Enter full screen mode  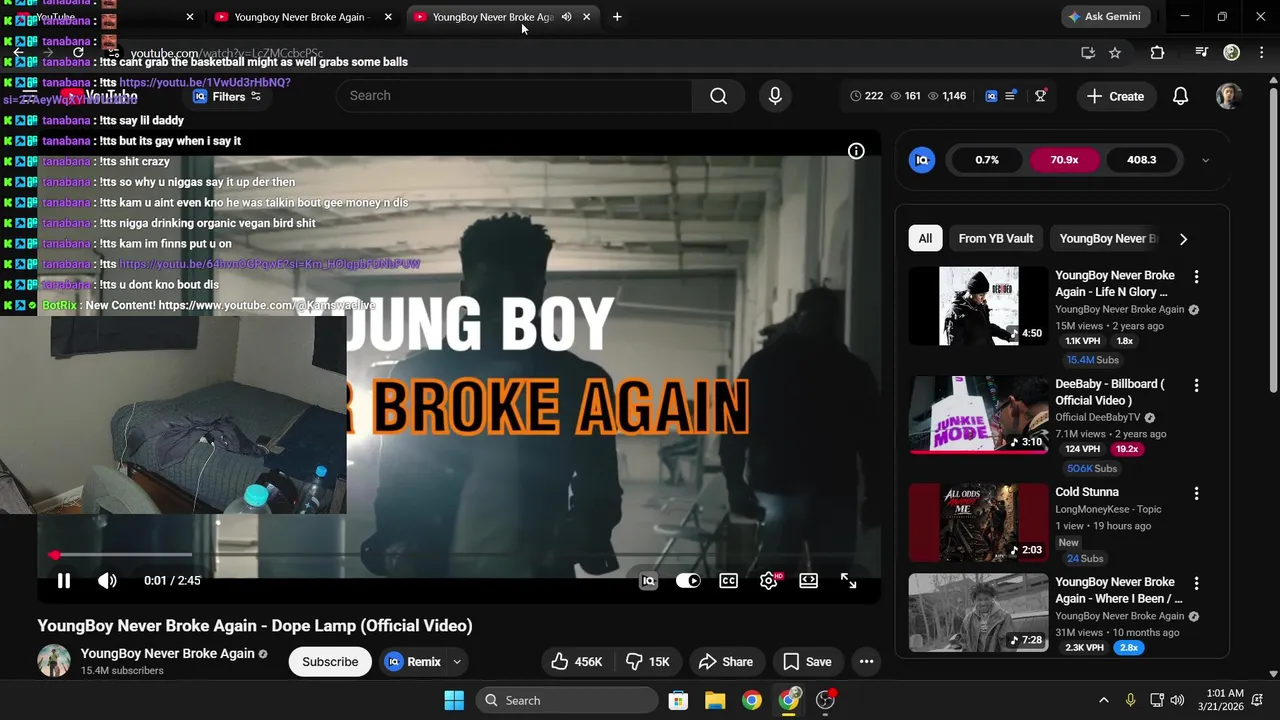pos(848,580)
